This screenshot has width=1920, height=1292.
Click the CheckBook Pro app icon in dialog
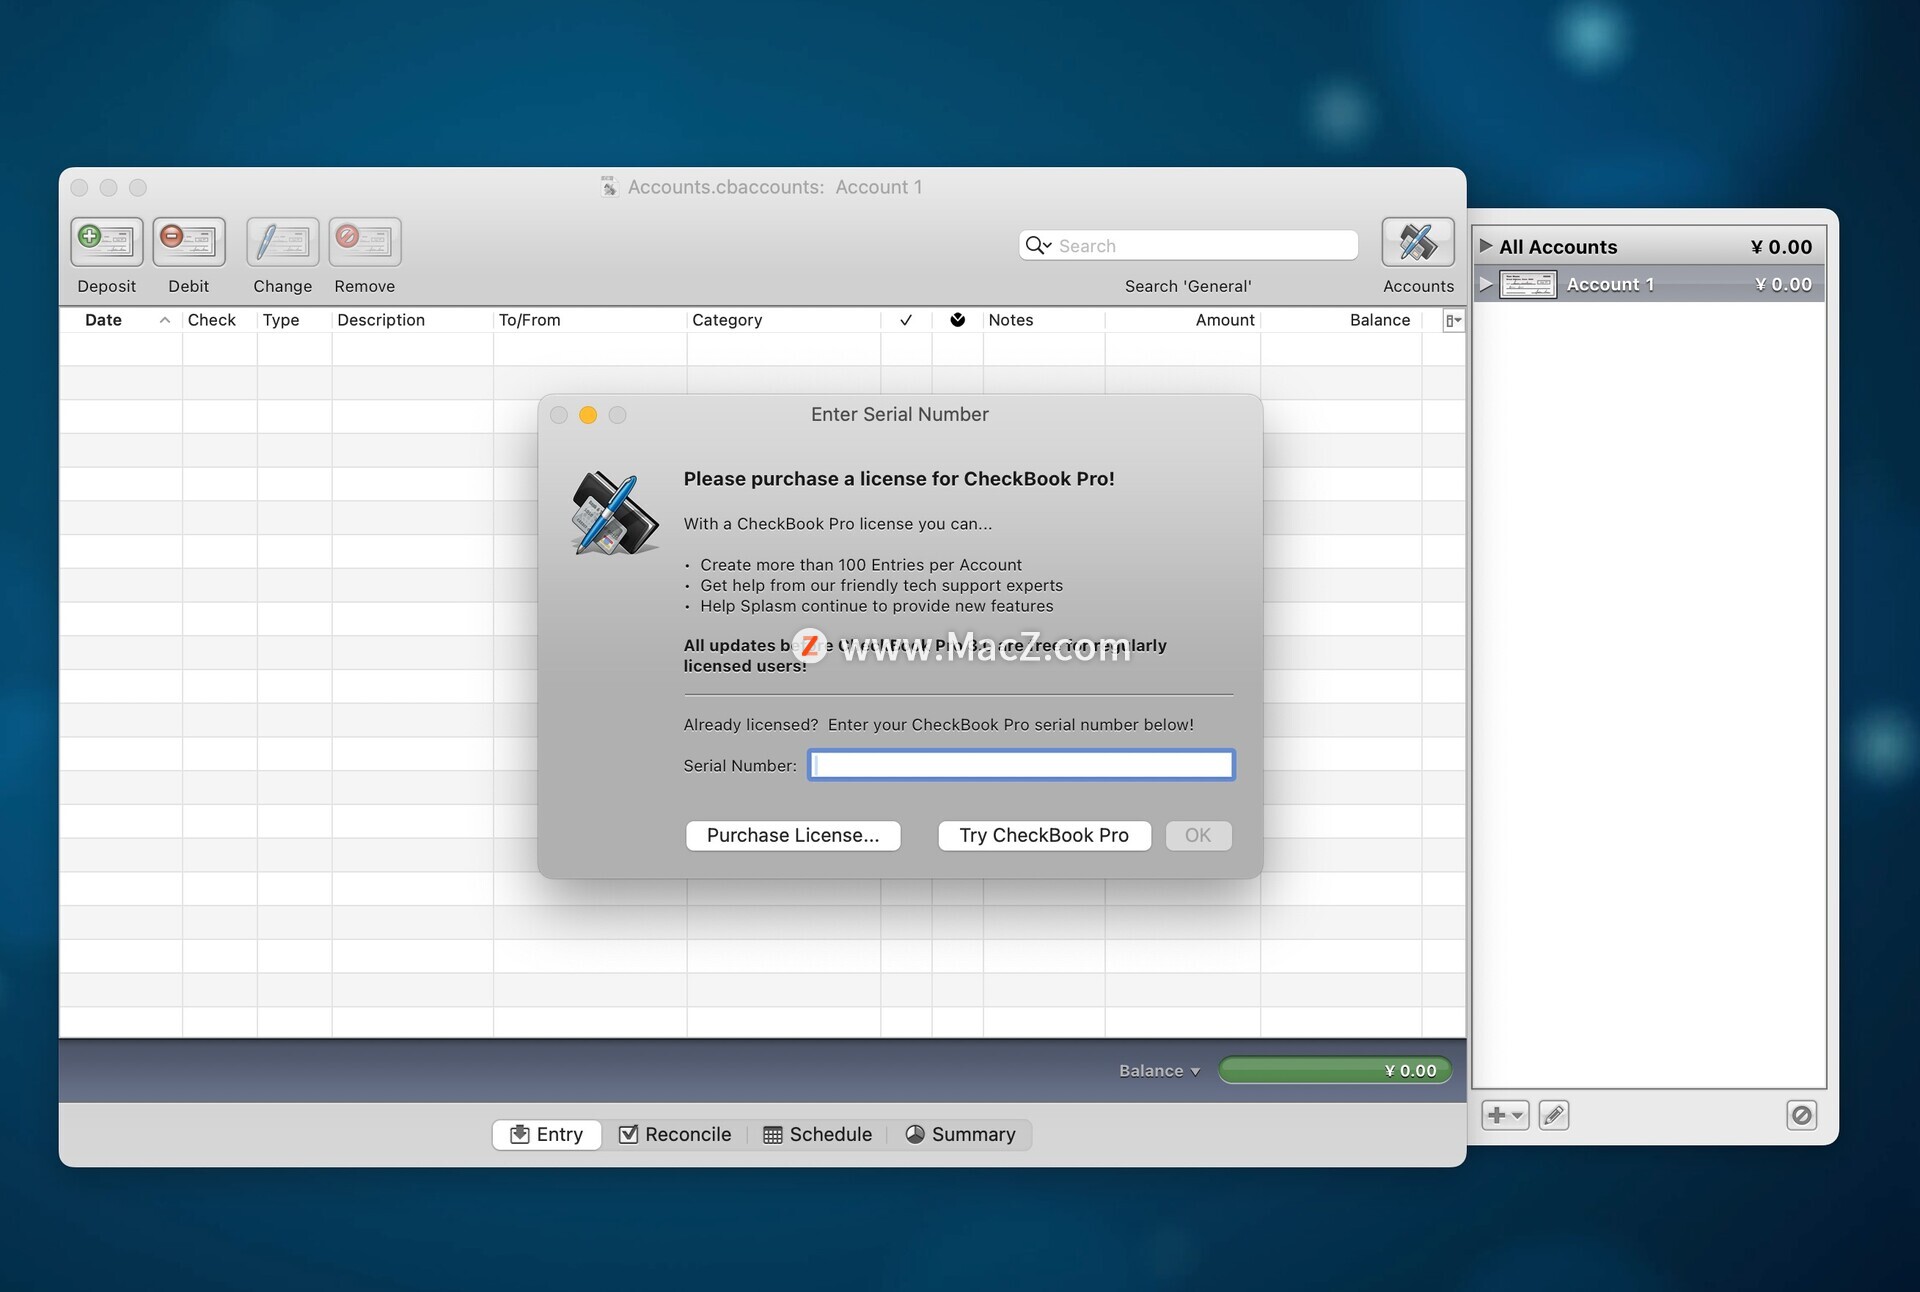(614, 513)
